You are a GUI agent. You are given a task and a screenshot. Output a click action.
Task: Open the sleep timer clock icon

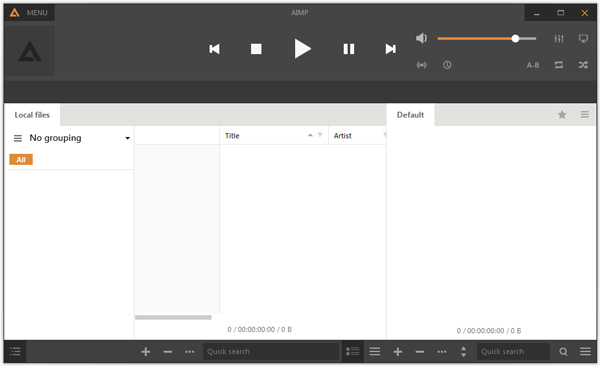pyautogui.click(x=447, y=65)
